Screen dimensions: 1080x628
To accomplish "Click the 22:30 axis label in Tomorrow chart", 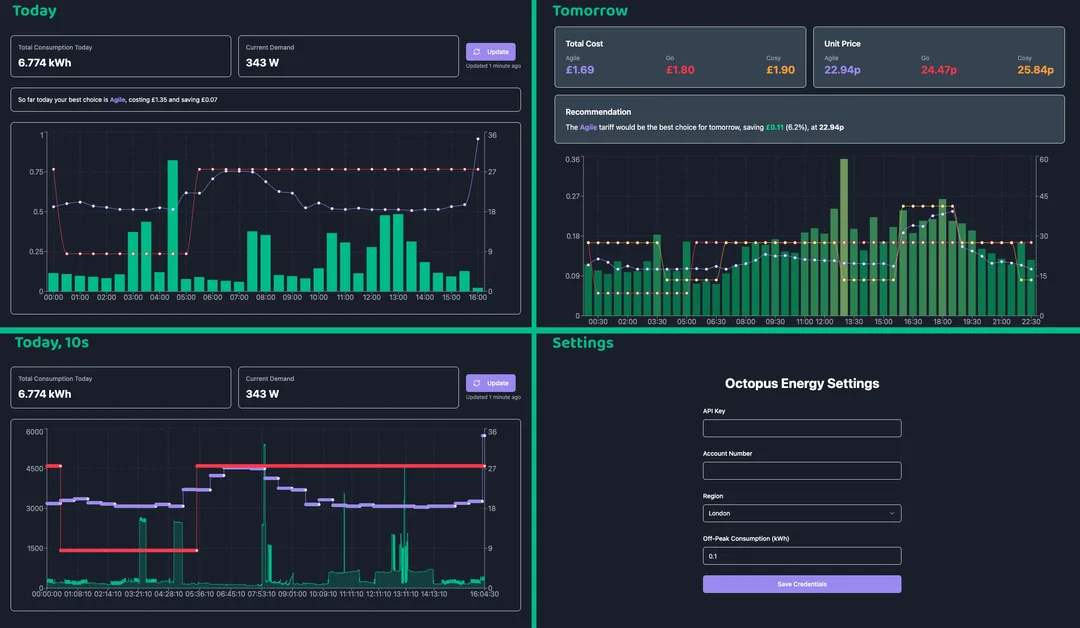I will tap(1030, 322).
